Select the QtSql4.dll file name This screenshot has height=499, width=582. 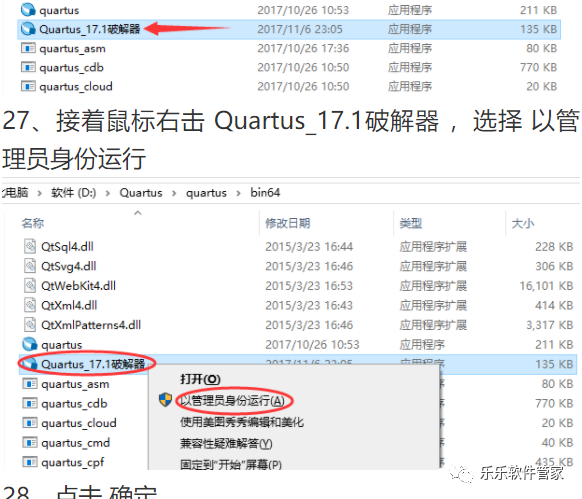pos(67,247)
